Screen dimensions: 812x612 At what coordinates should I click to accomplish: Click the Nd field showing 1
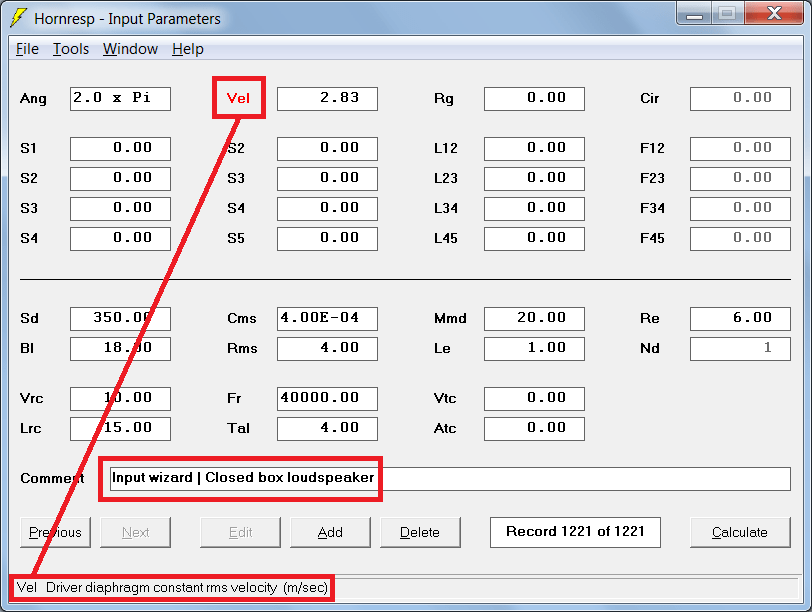pos(741,349)
